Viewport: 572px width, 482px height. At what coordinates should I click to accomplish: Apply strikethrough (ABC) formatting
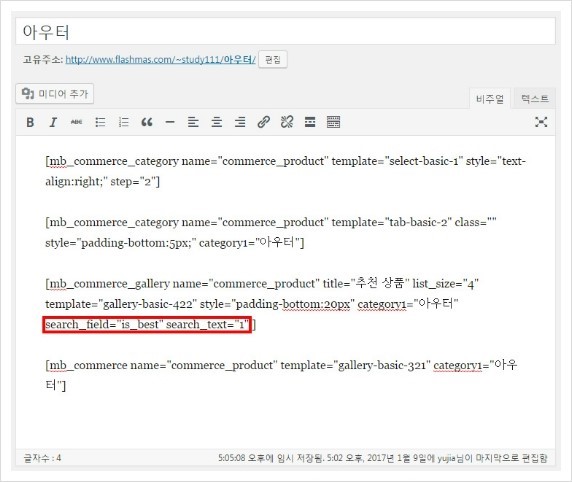click(77, 122)
